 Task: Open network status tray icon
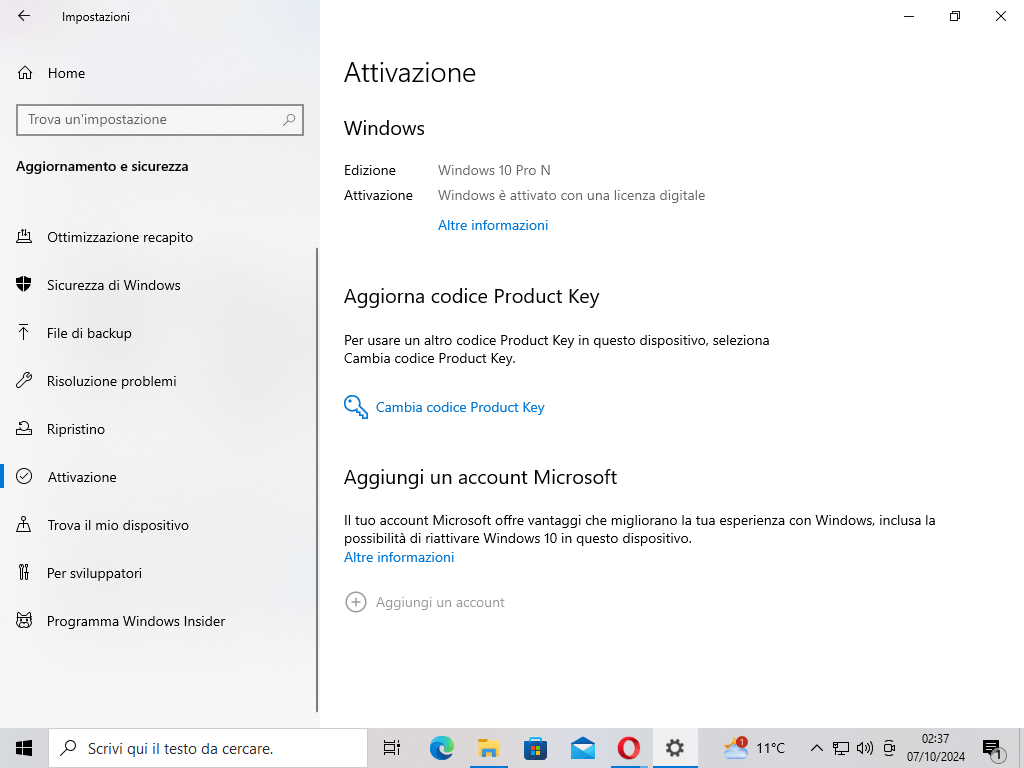click(x=840, y=748)
